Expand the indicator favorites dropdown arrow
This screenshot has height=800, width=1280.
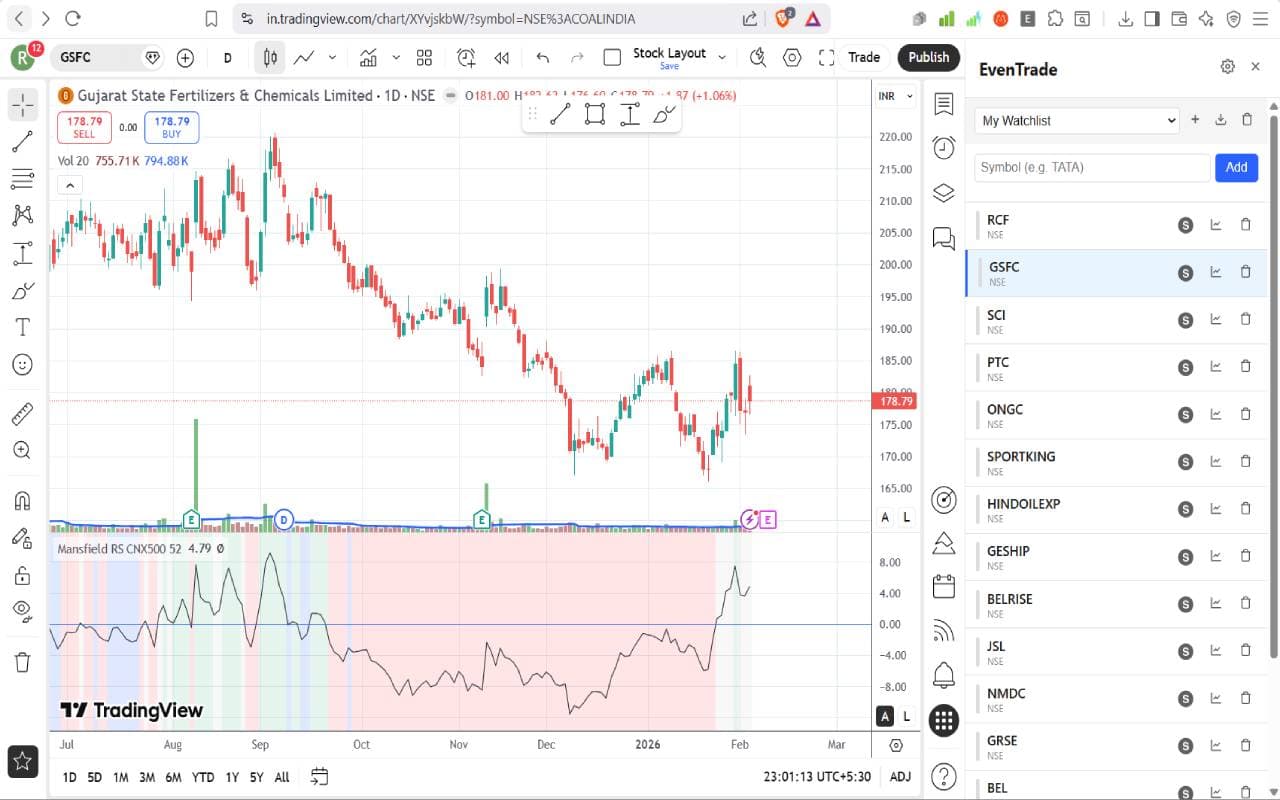click(x=396, y=58)
